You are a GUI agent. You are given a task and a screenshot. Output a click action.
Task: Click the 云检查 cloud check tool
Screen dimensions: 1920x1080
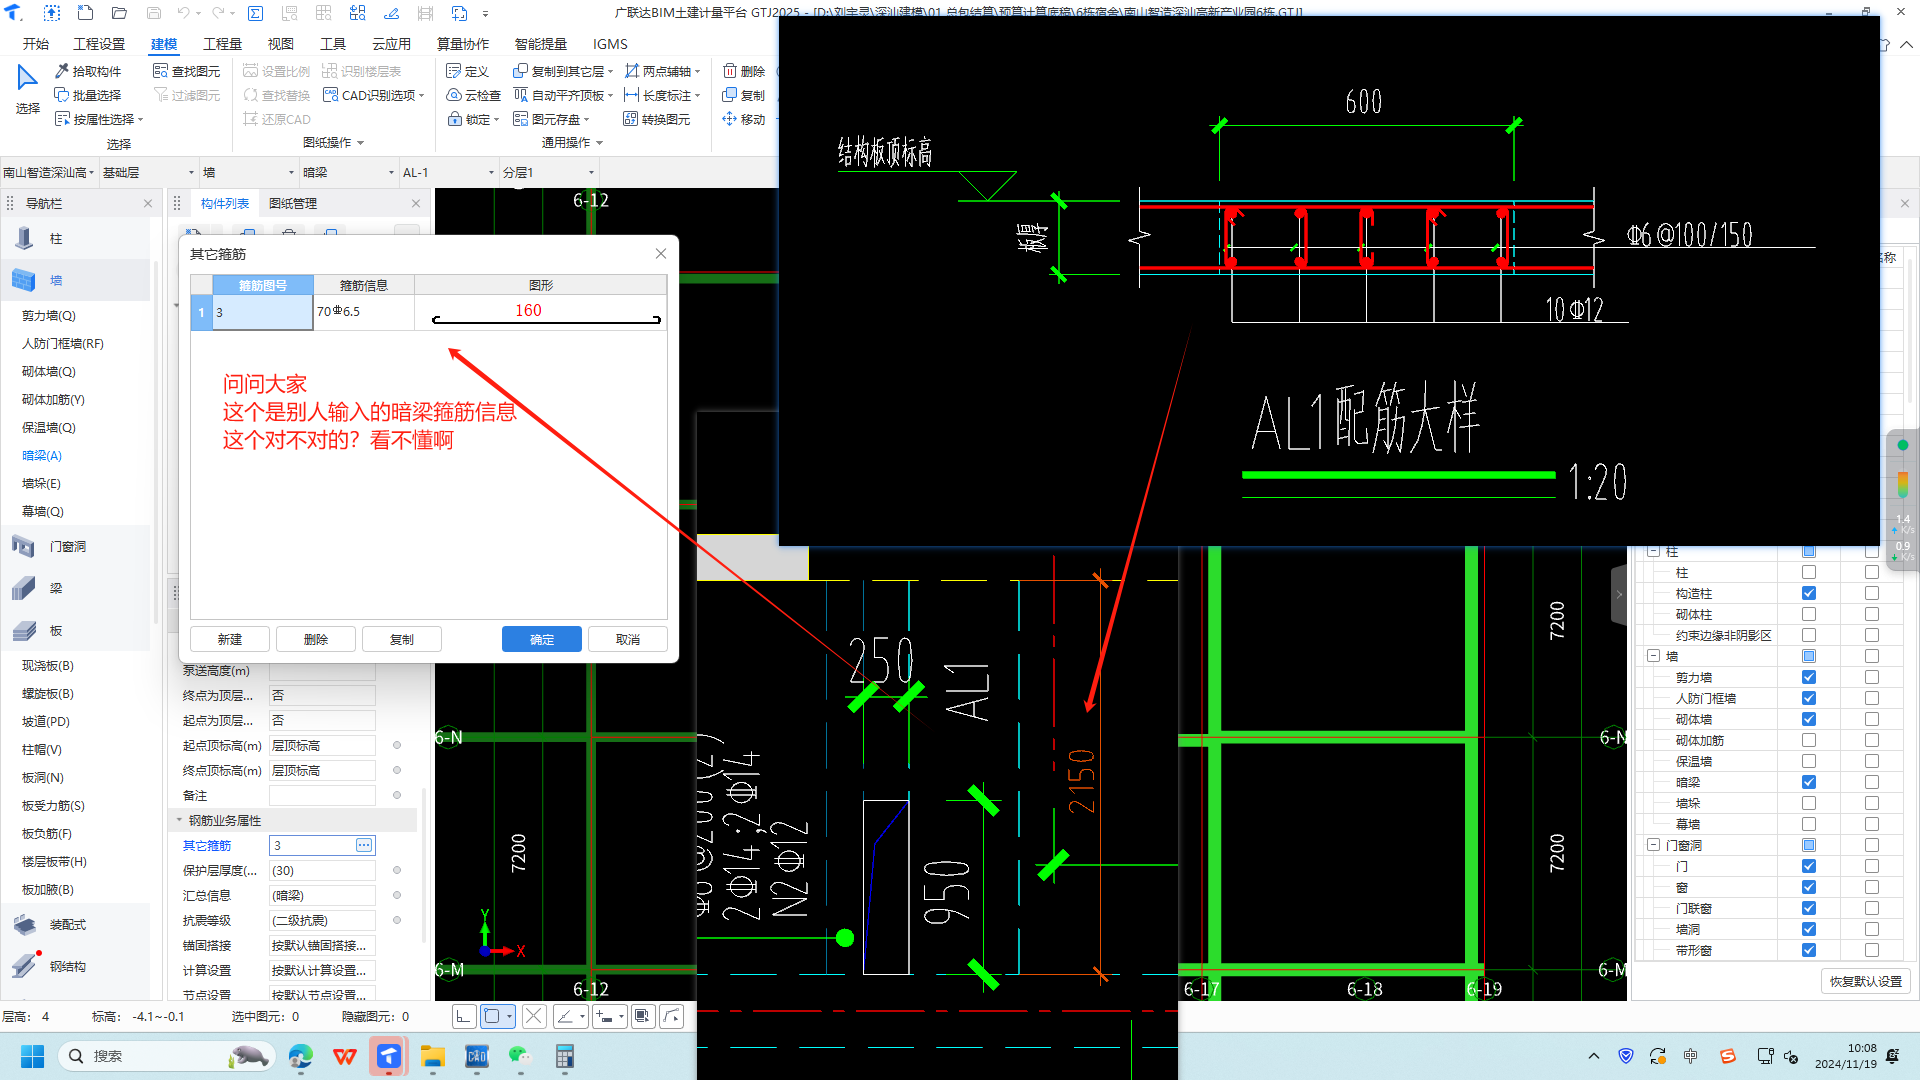[473, 95]
